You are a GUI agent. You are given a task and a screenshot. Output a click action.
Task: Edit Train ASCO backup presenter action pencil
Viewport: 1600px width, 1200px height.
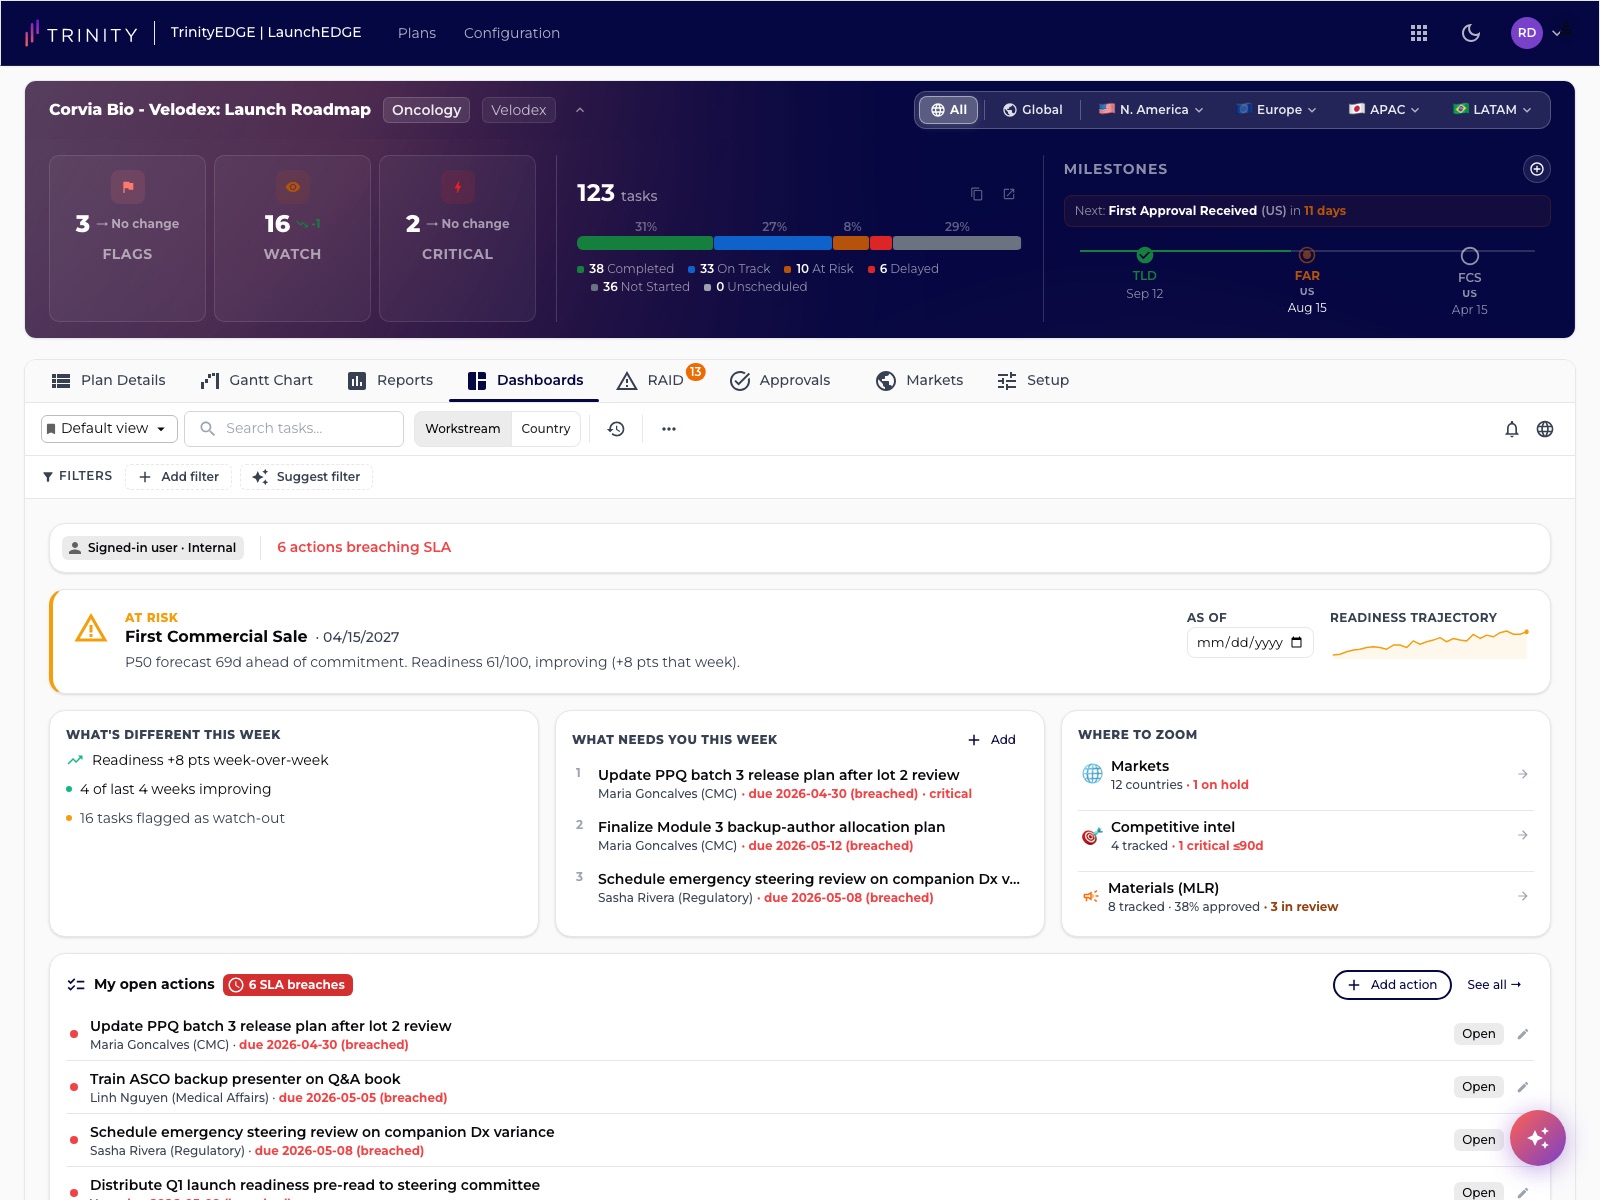[1523, 1087]
